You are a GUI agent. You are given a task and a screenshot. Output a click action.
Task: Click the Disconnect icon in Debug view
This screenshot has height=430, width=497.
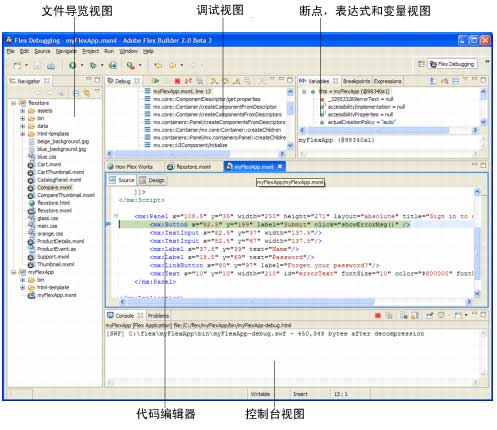[188, 81]
